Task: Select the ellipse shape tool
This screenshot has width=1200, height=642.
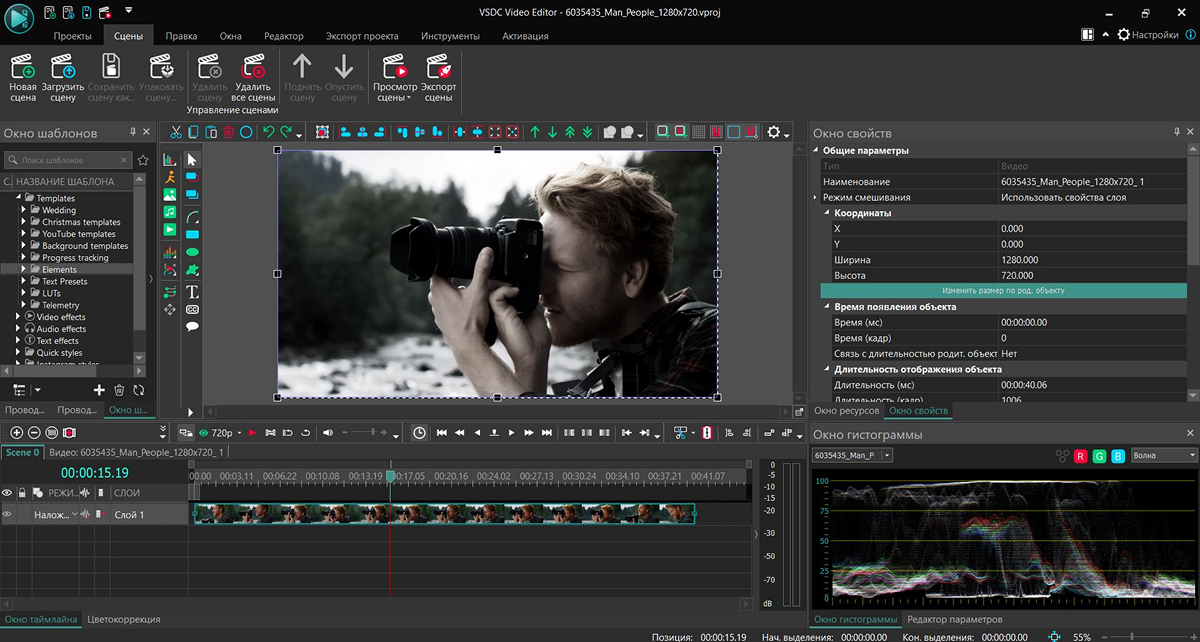Action: click(192, 252)
